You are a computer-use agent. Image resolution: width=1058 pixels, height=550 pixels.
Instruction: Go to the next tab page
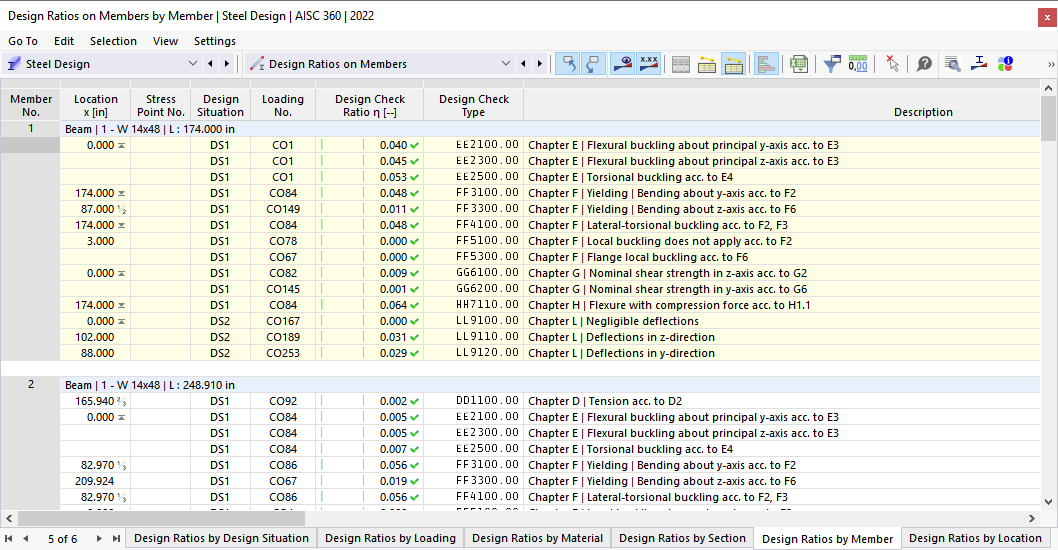99,539
